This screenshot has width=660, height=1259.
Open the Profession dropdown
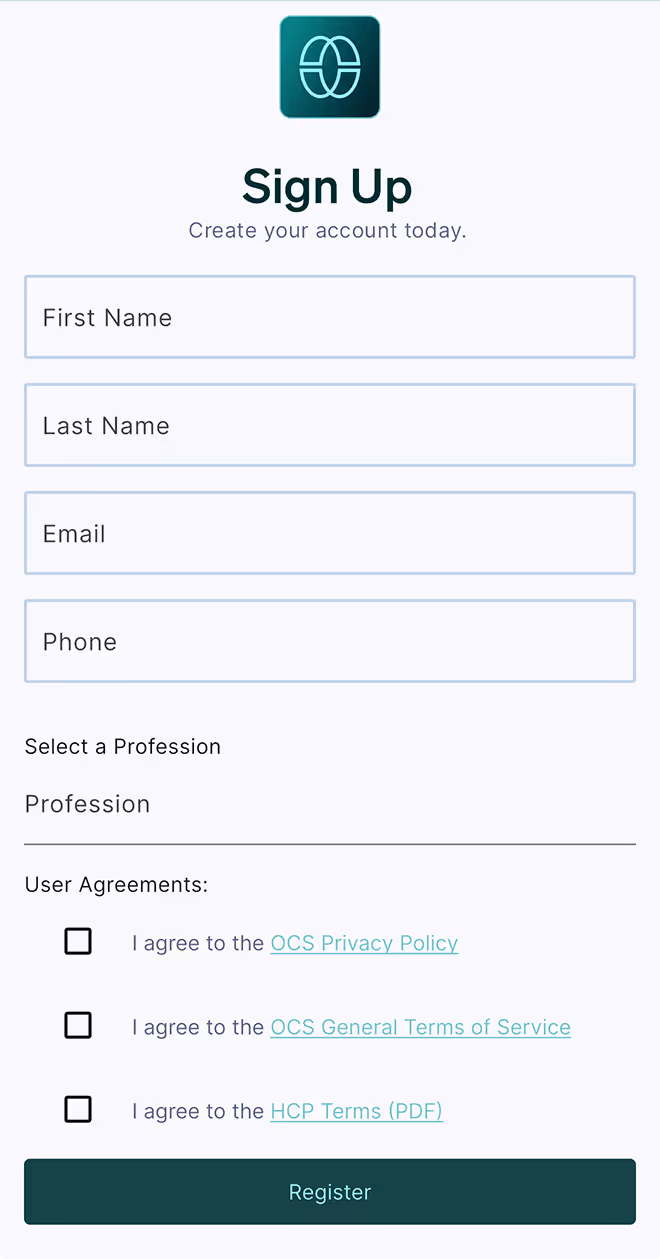[x=330, y=805]
